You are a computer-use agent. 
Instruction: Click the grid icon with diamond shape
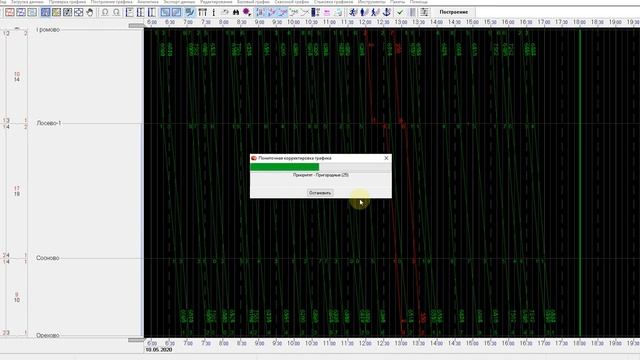click(78, 12)
